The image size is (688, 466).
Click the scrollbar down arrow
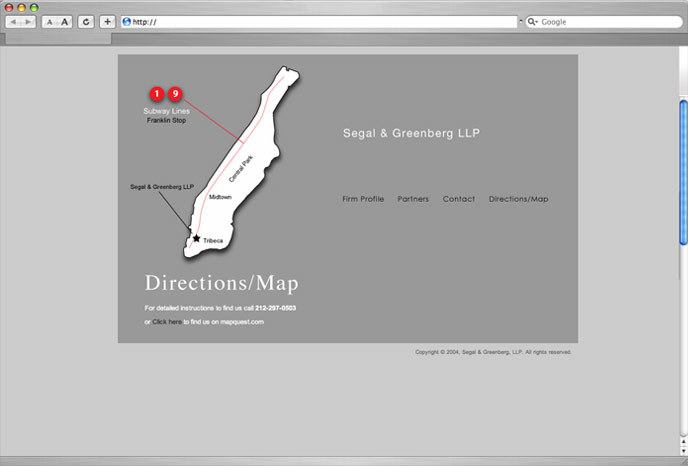[683, 451]
